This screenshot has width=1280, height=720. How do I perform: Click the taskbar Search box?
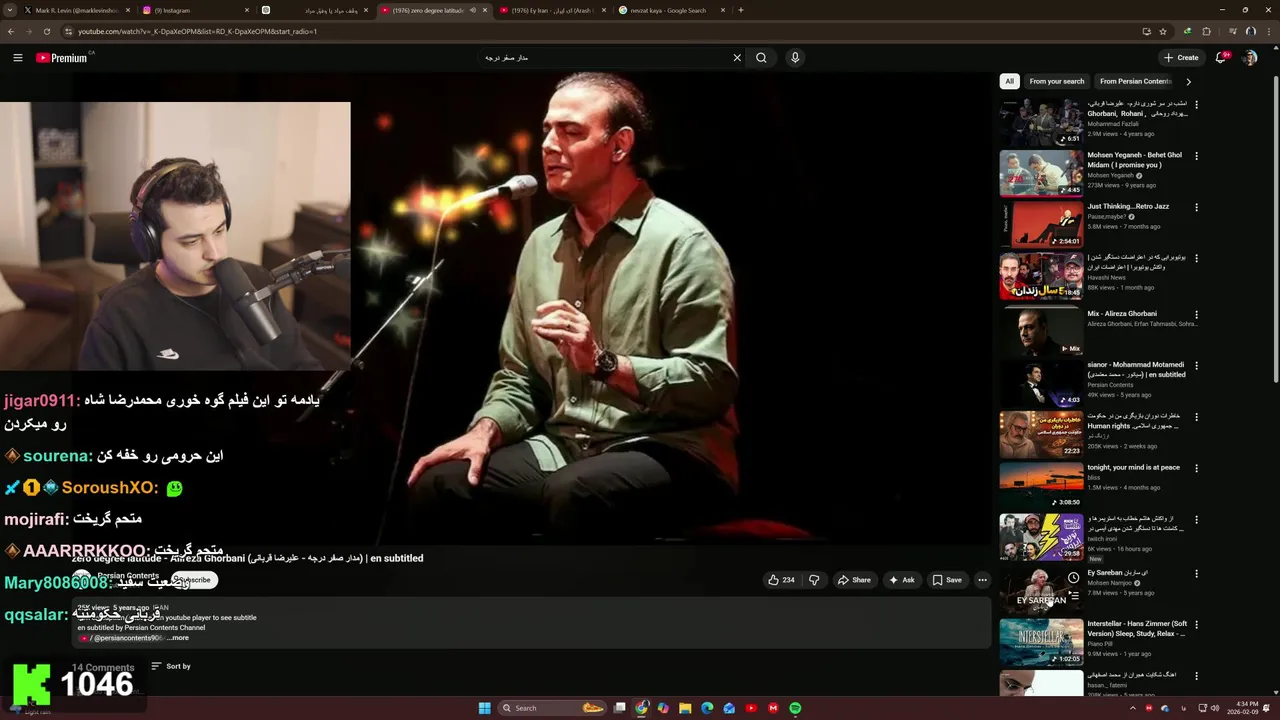point(553,708)
